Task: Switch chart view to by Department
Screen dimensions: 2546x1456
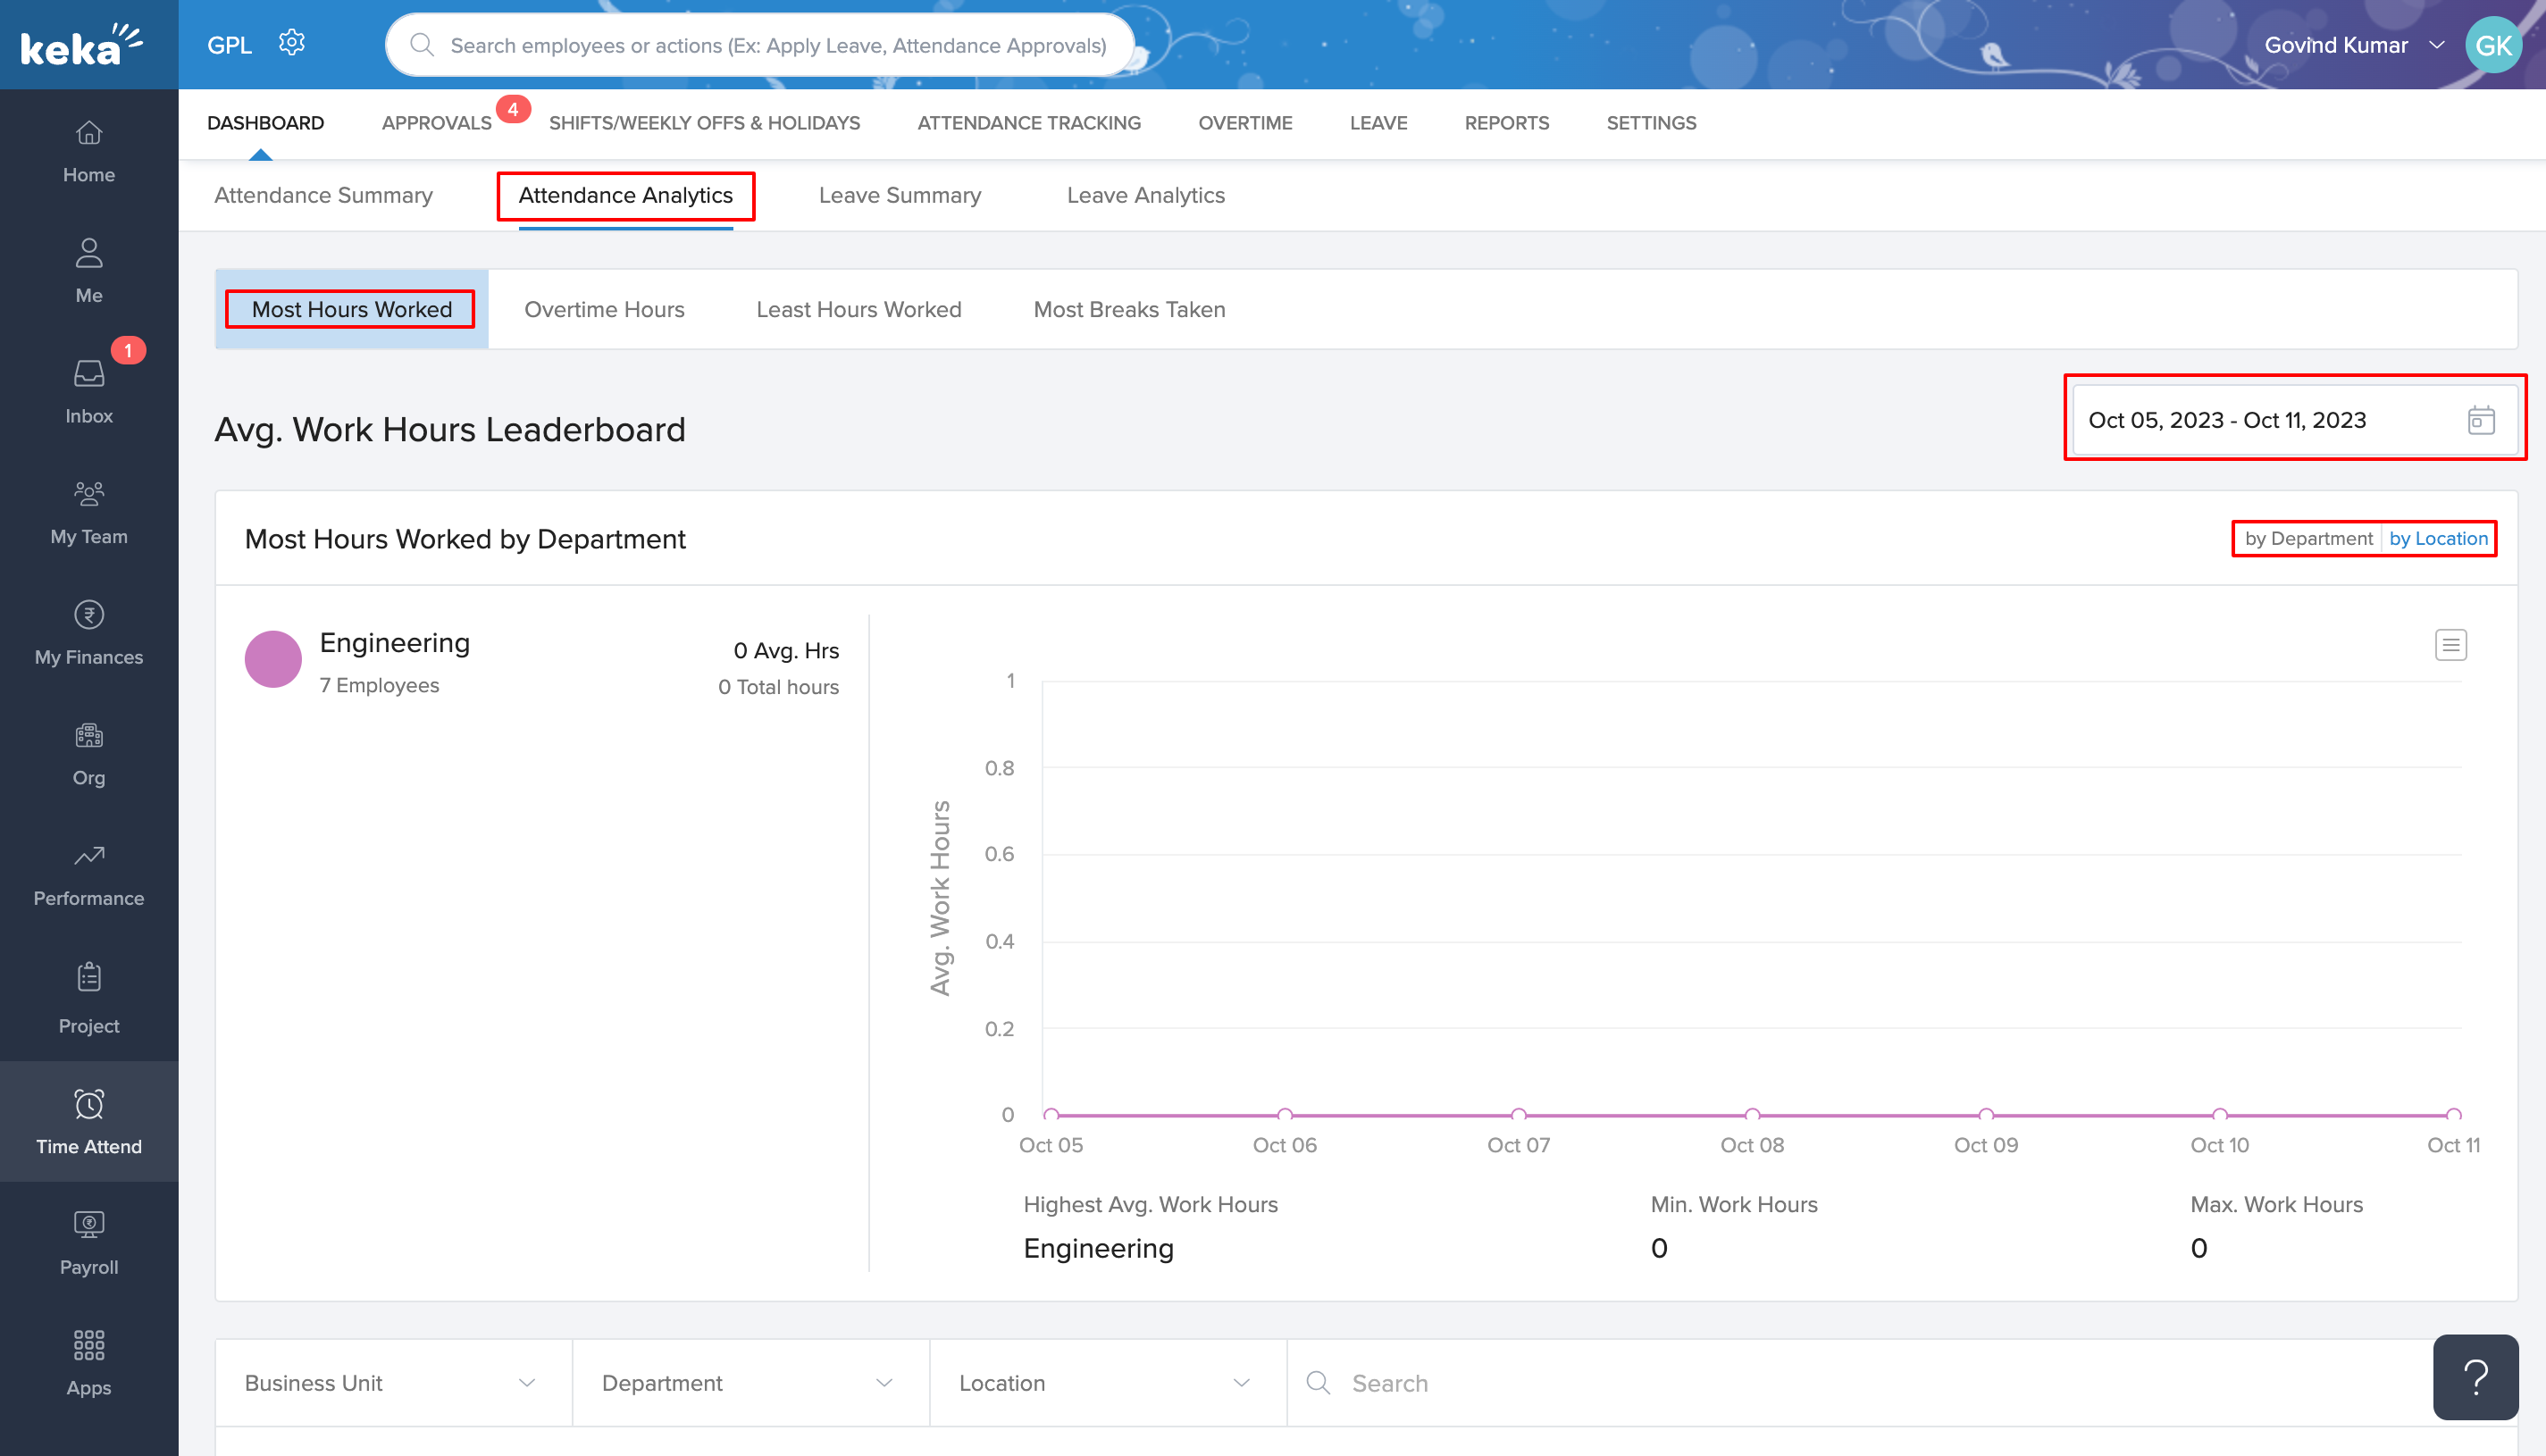Action: pyautogui.click(x=2308, y=539)
